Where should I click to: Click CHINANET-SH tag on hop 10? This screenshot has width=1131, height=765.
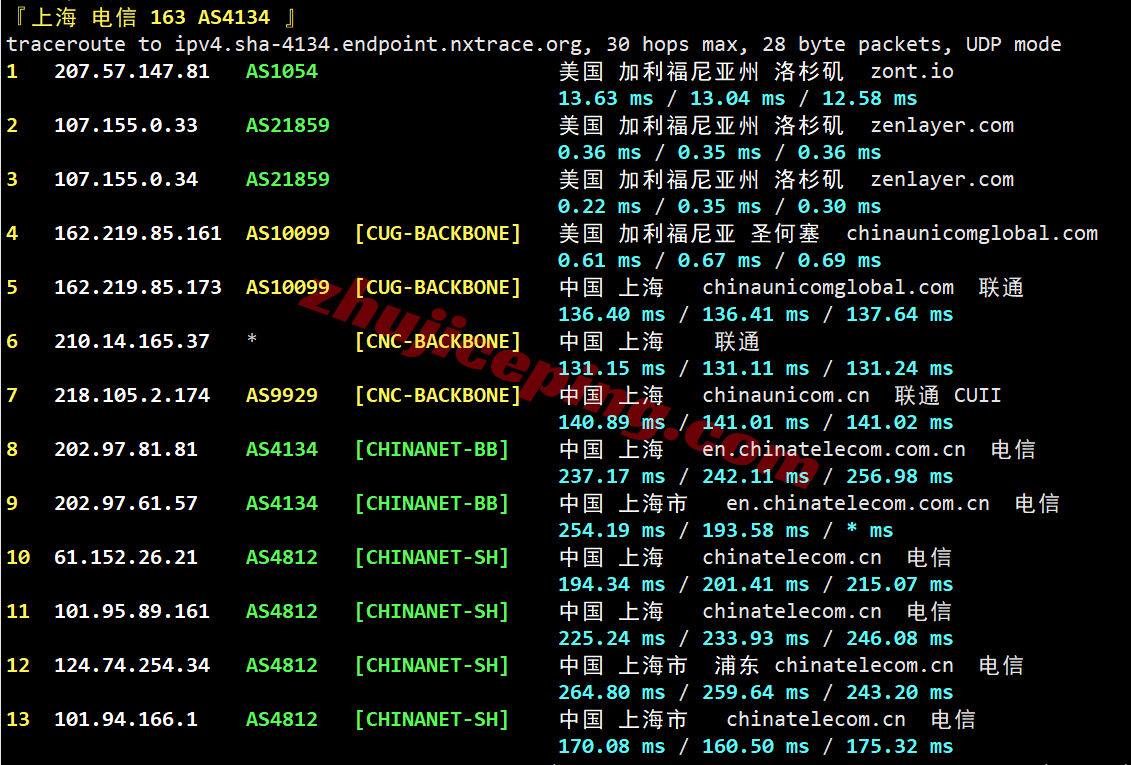pos(432,558)
